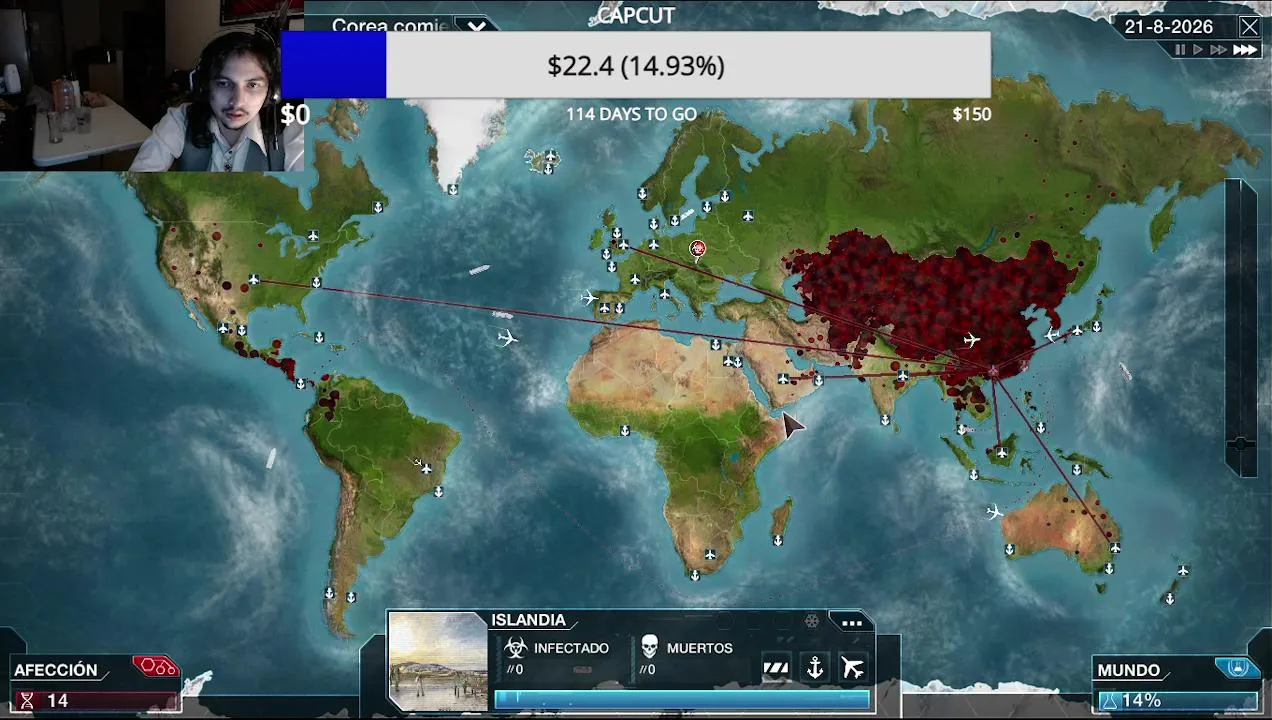Screen dimensions: 1272x720
Task: Select heavily infected China on the map
Action: [x=930, y=300]
